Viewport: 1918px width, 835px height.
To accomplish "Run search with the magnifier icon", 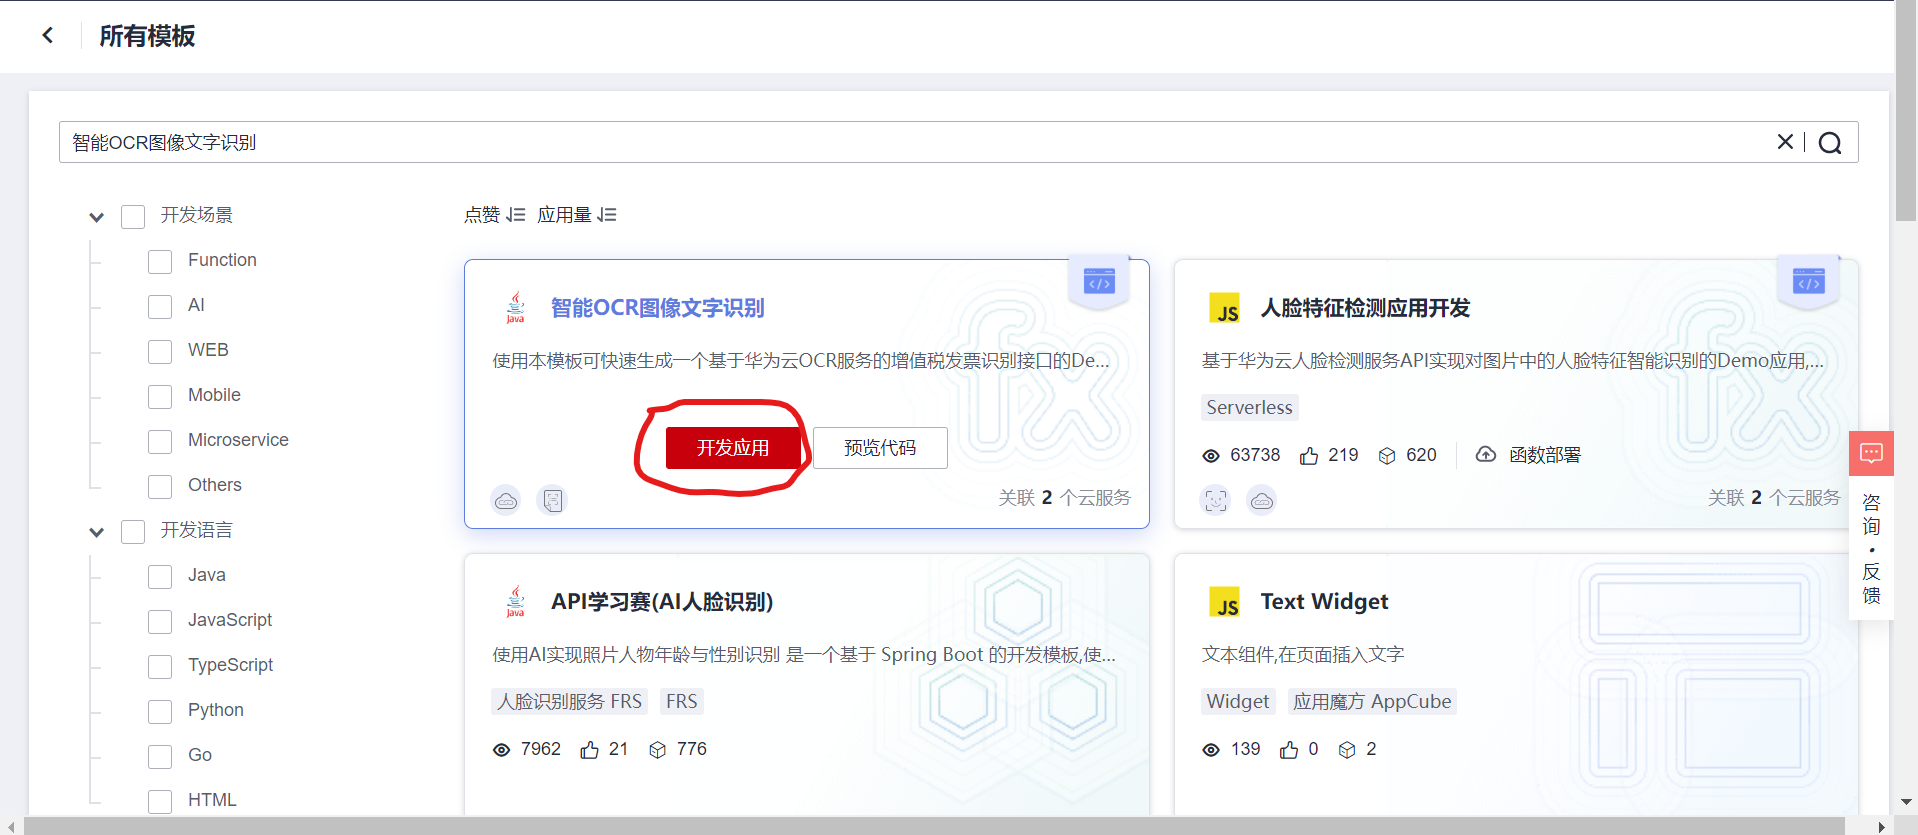I will pos(1830,143).
